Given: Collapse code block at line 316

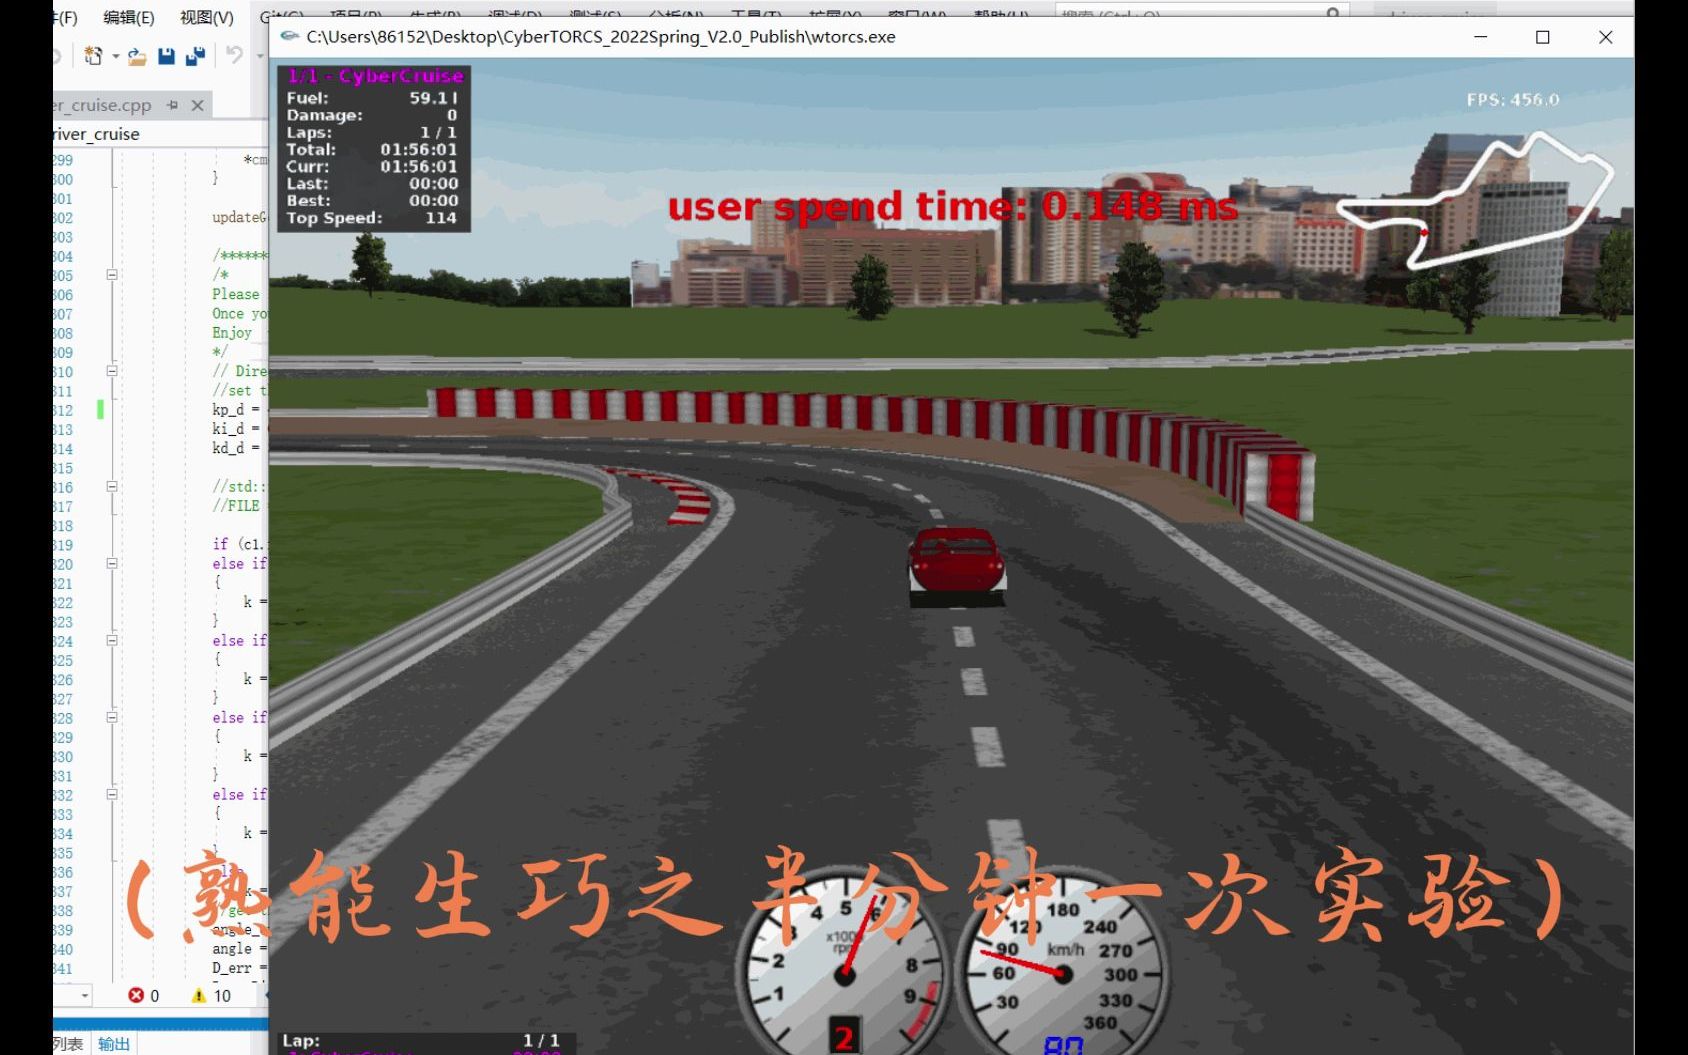Looking at the screenshot, I should (x=112, y=487).
